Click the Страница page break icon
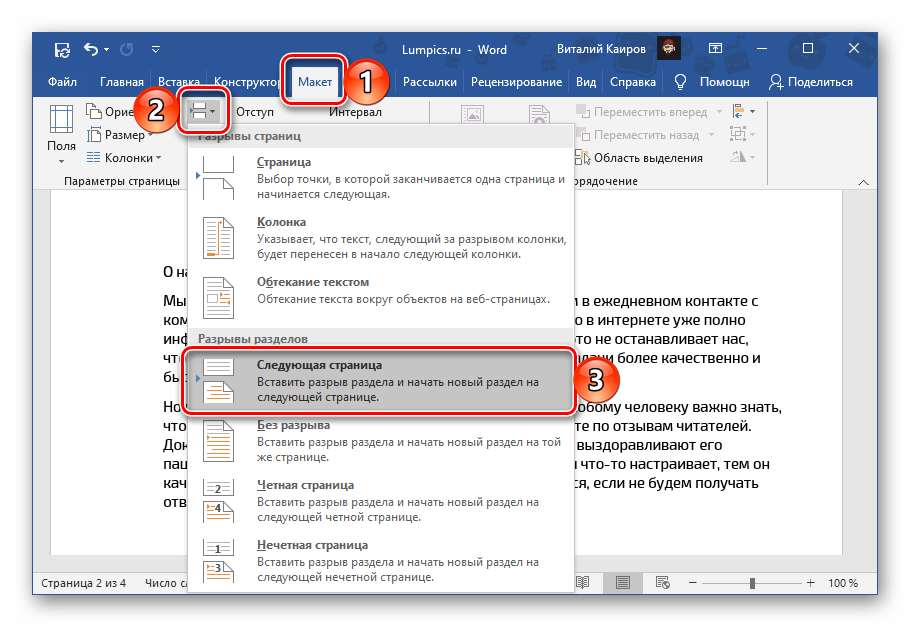 click(x=218, y=178)
